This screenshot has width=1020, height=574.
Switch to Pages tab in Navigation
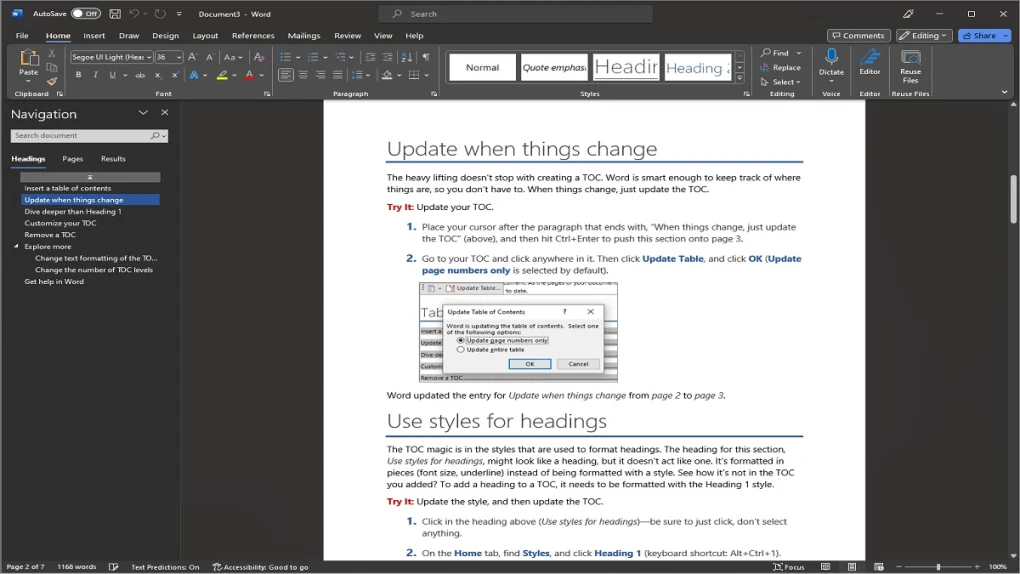72,159
